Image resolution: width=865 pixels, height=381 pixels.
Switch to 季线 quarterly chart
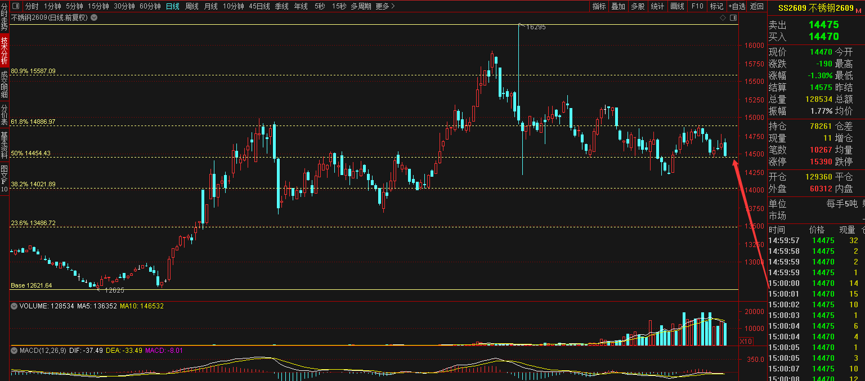[x=282, y=6]
